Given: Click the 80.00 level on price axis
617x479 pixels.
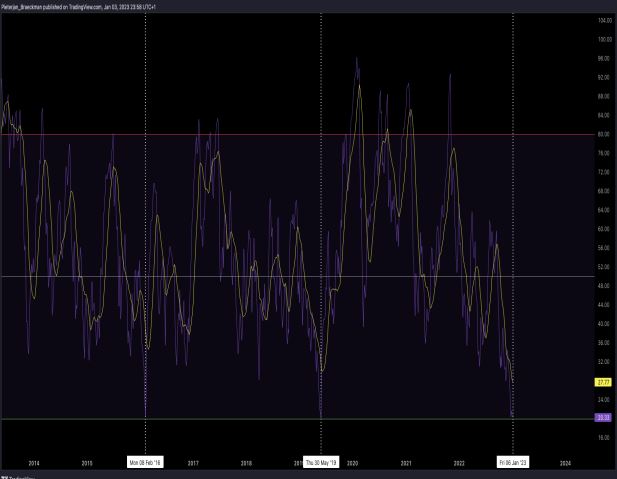Looking at the screenshot, I should [603, 135].
